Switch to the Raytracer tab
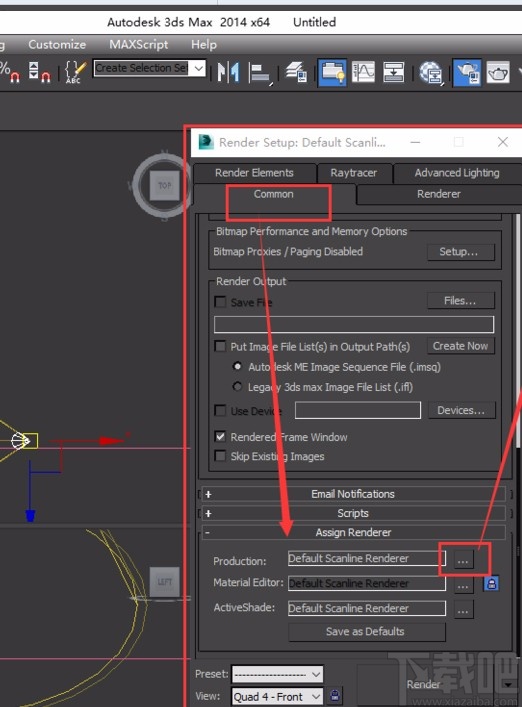Viewport: 522px width, 707px height. [x=354, y=173]
